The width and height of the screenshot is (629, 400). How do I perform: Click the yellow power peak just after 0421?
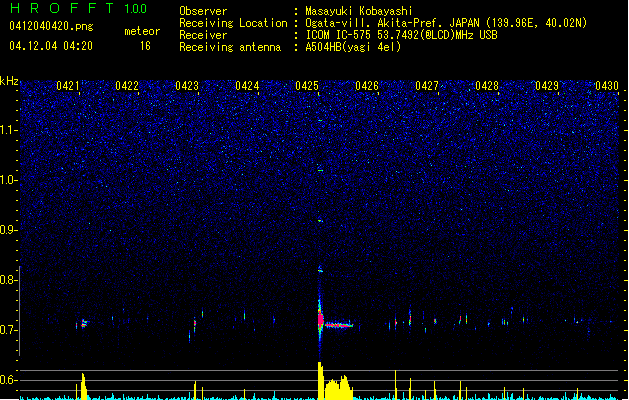pyautogui.click(x=83, y=386)
